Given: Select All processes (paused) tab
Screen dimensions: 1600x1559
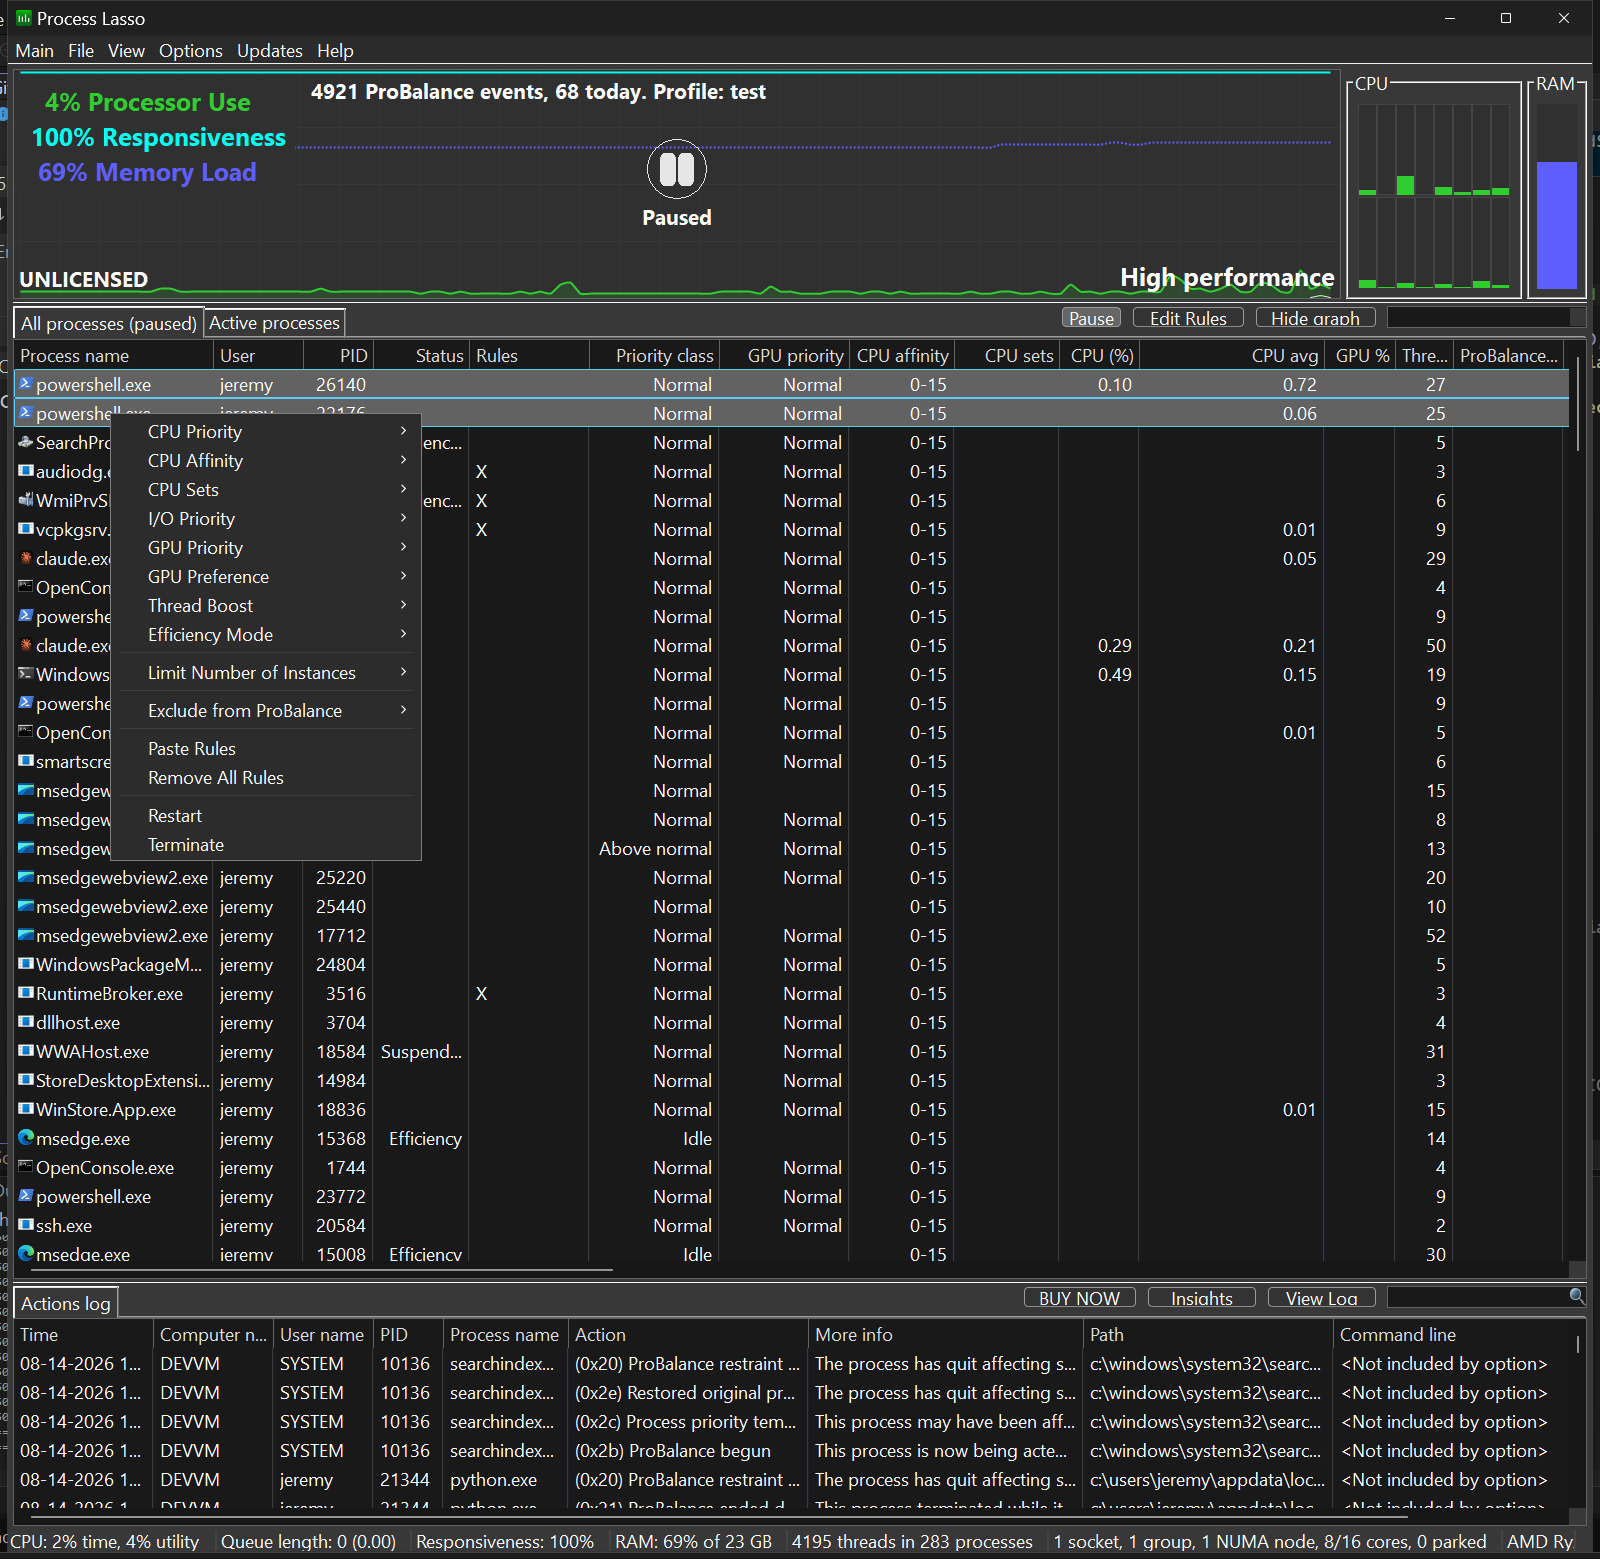Looking at the screenshot, I should tap(109, 323).
